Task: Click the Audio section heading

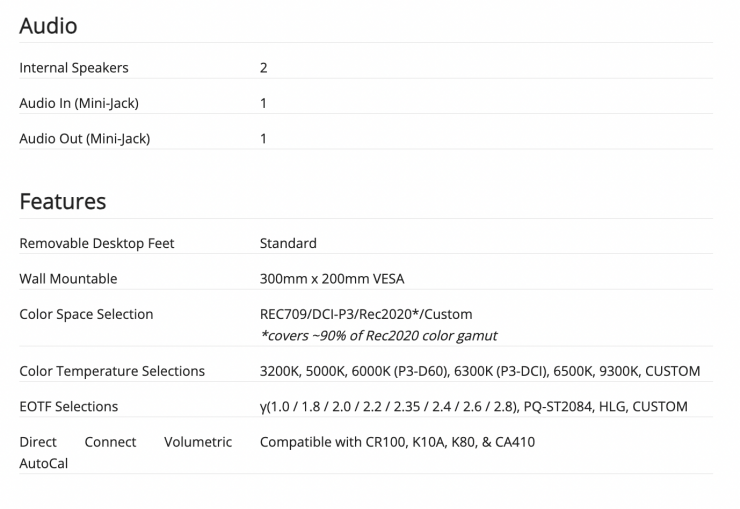Action: coord(48,25)
